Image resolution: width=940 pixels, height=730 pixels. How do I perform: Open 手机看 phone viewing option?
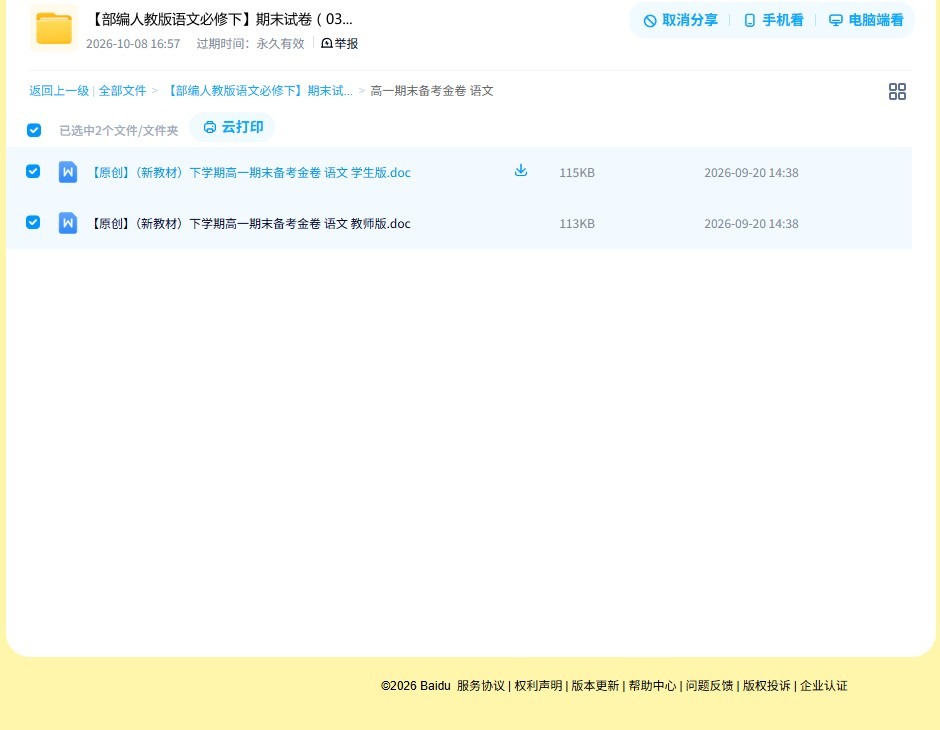click(773, 20)
